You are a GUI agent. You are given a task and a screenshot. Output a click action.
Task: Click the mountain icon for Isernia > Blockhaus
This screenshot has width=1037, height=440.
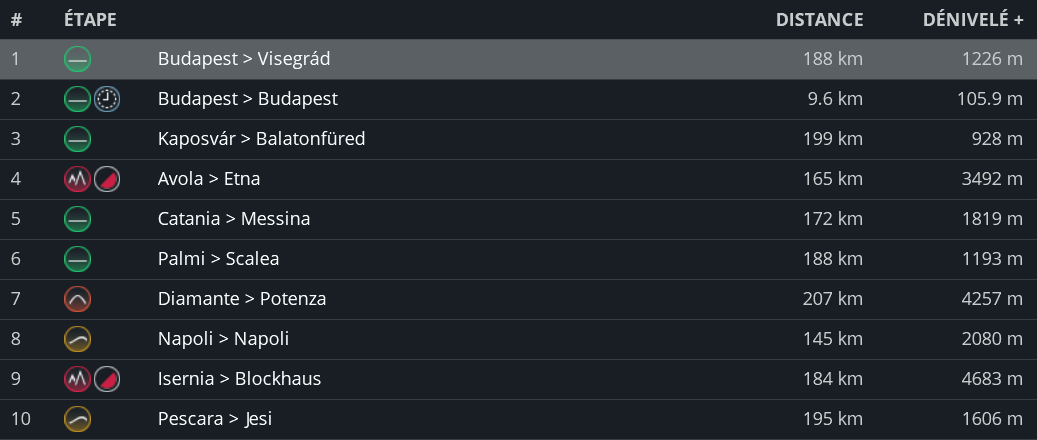coord(77,379)
